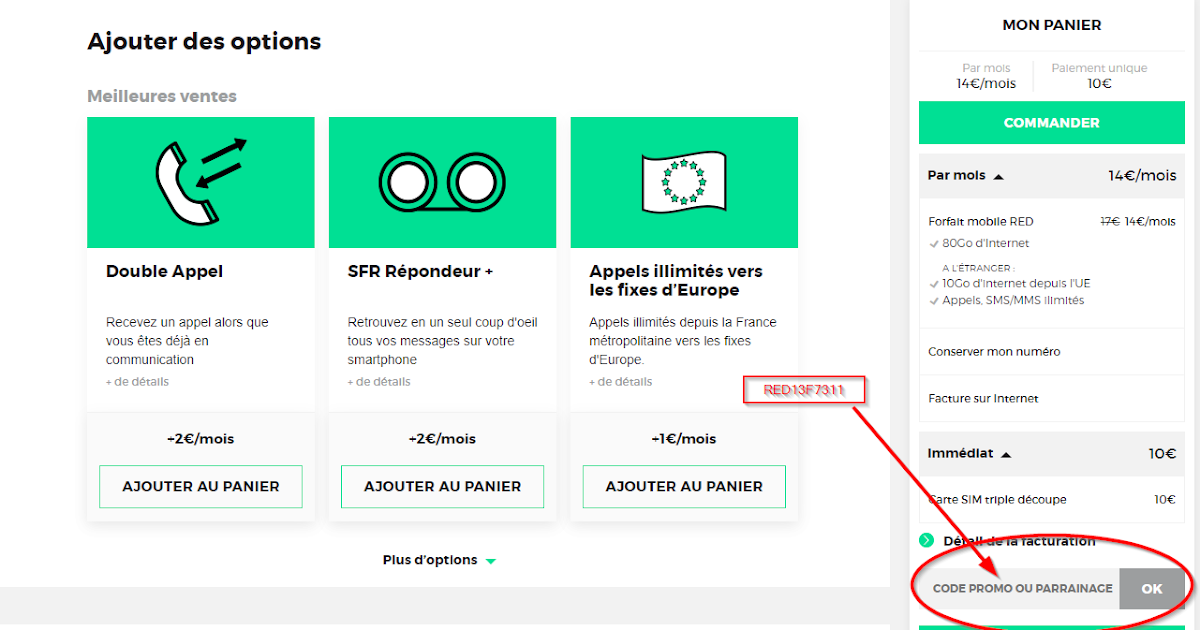Select the Double Appel phone icon
The height and width of the screenshot is (630, 1200).
[200, 182]
